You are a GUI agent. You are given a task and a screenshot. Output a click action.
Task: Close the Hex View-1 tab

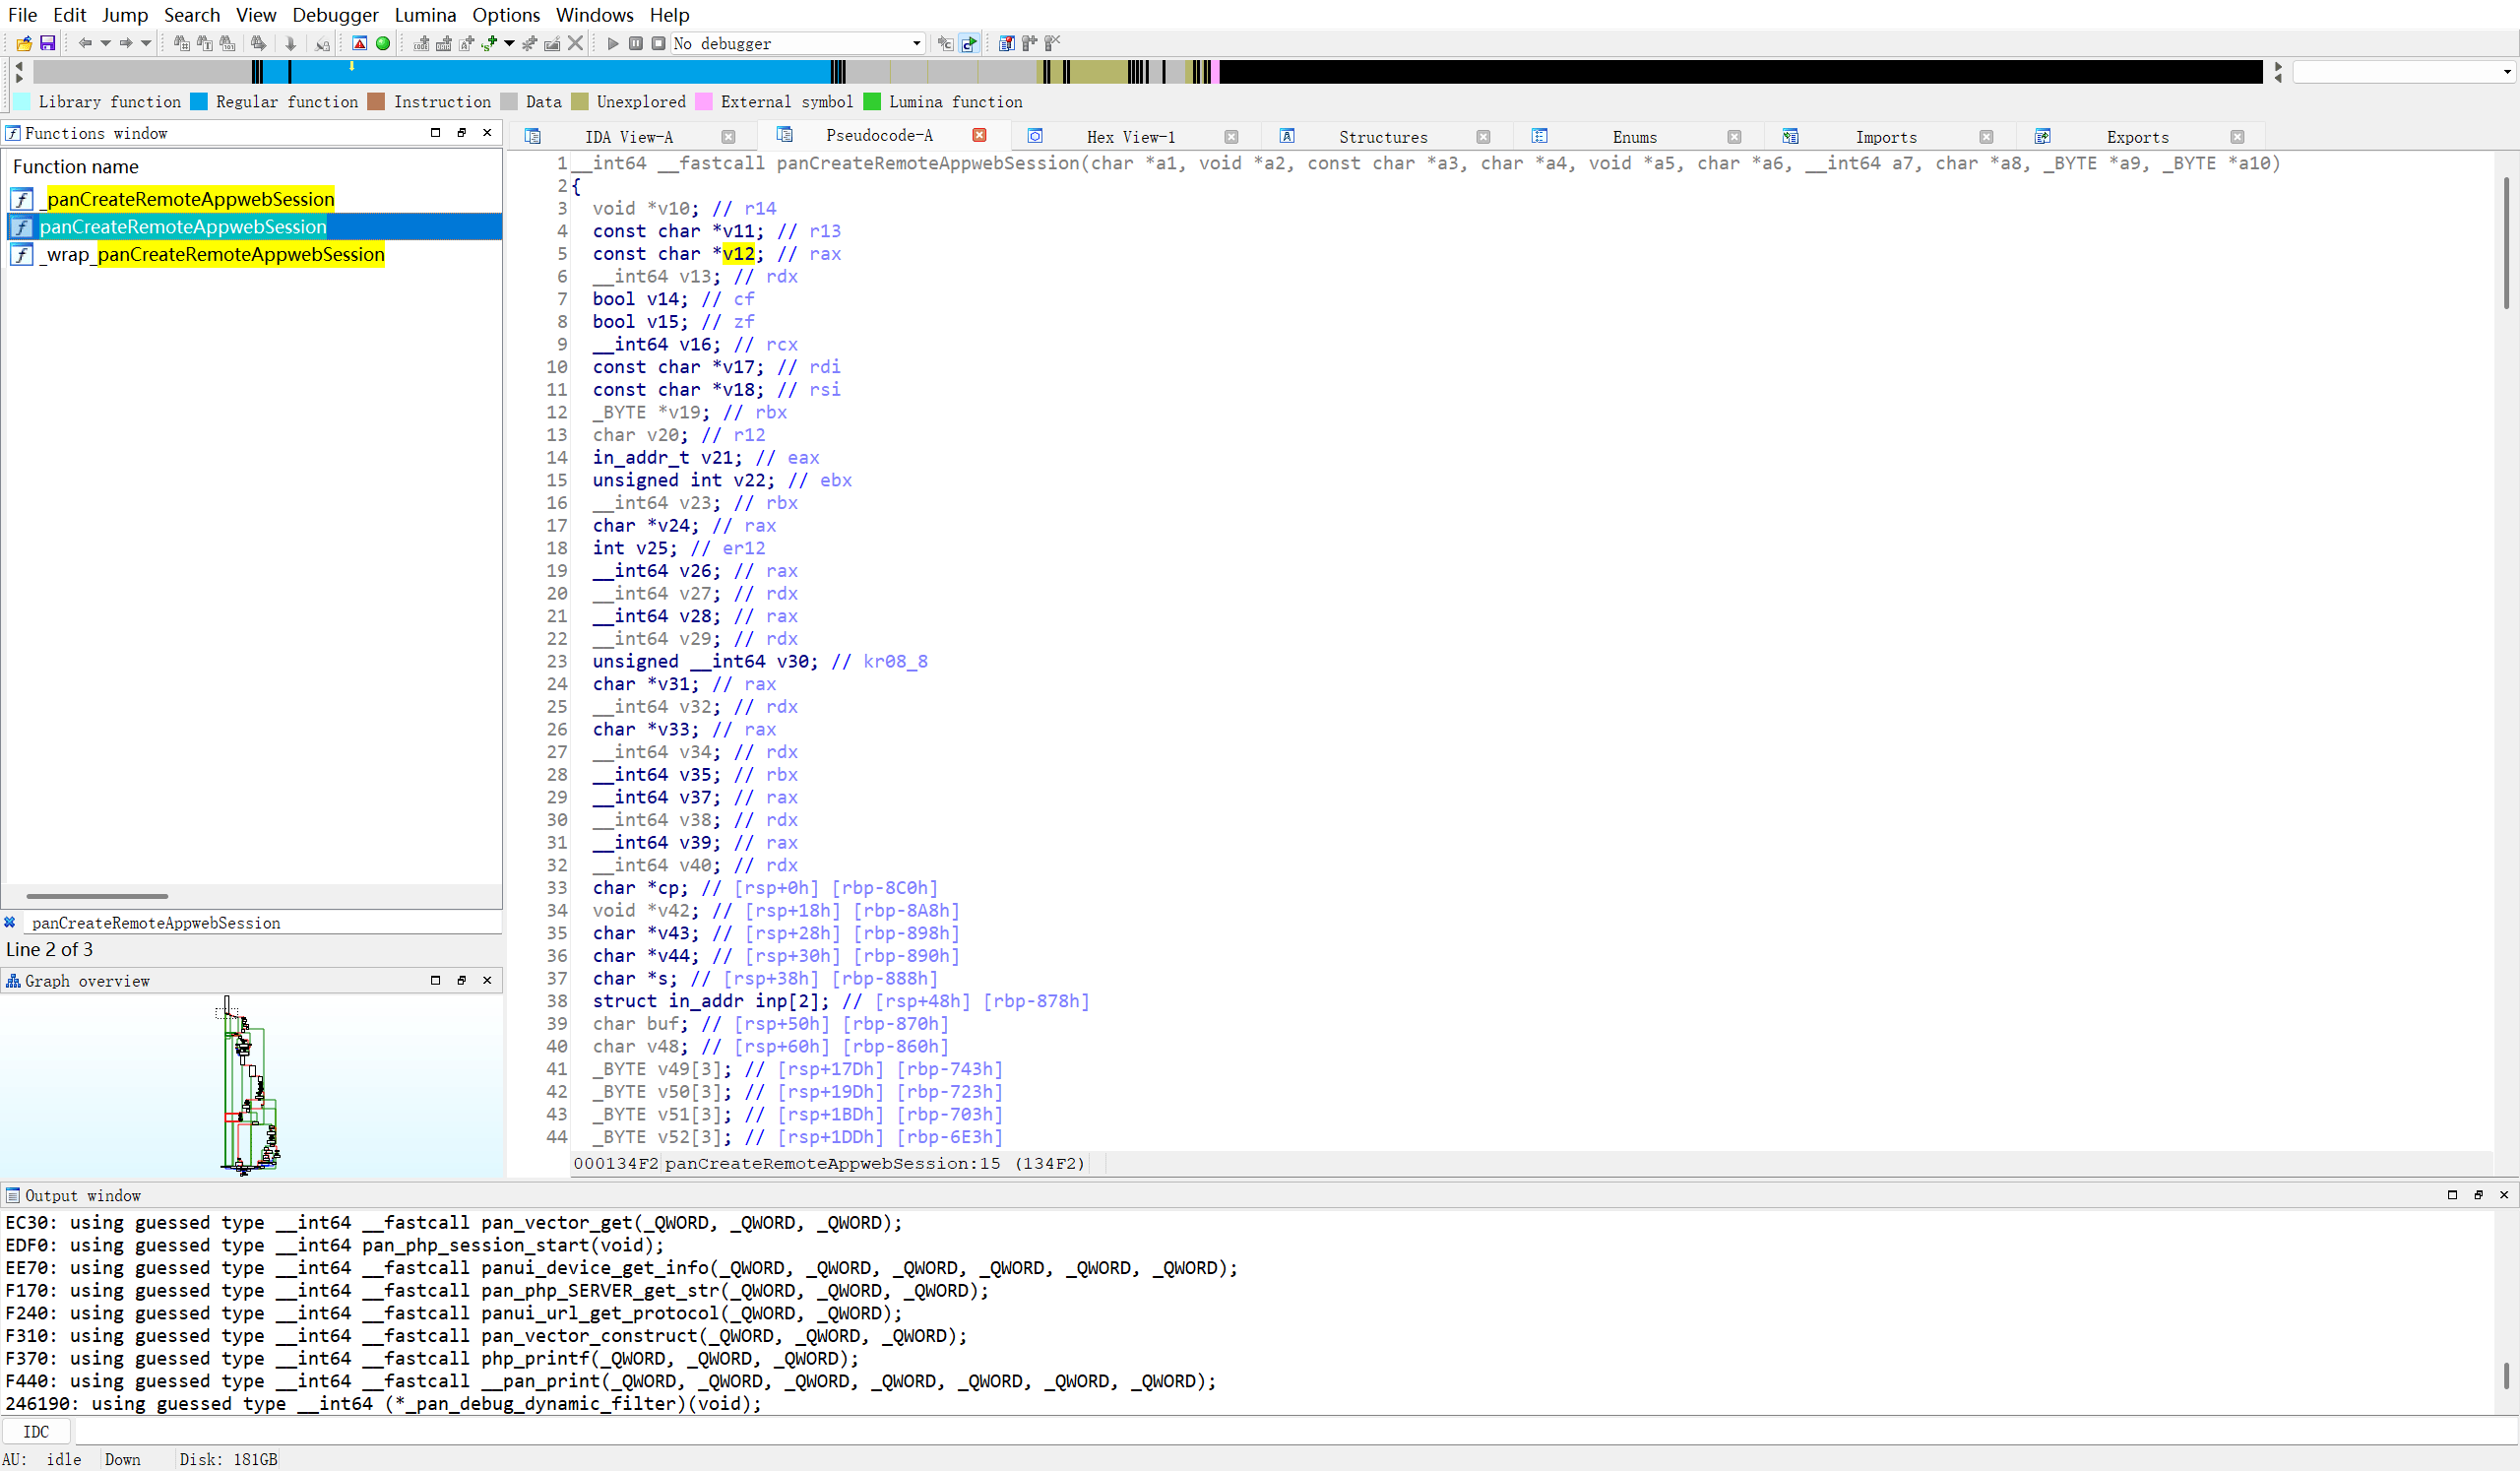point(1231,137)
